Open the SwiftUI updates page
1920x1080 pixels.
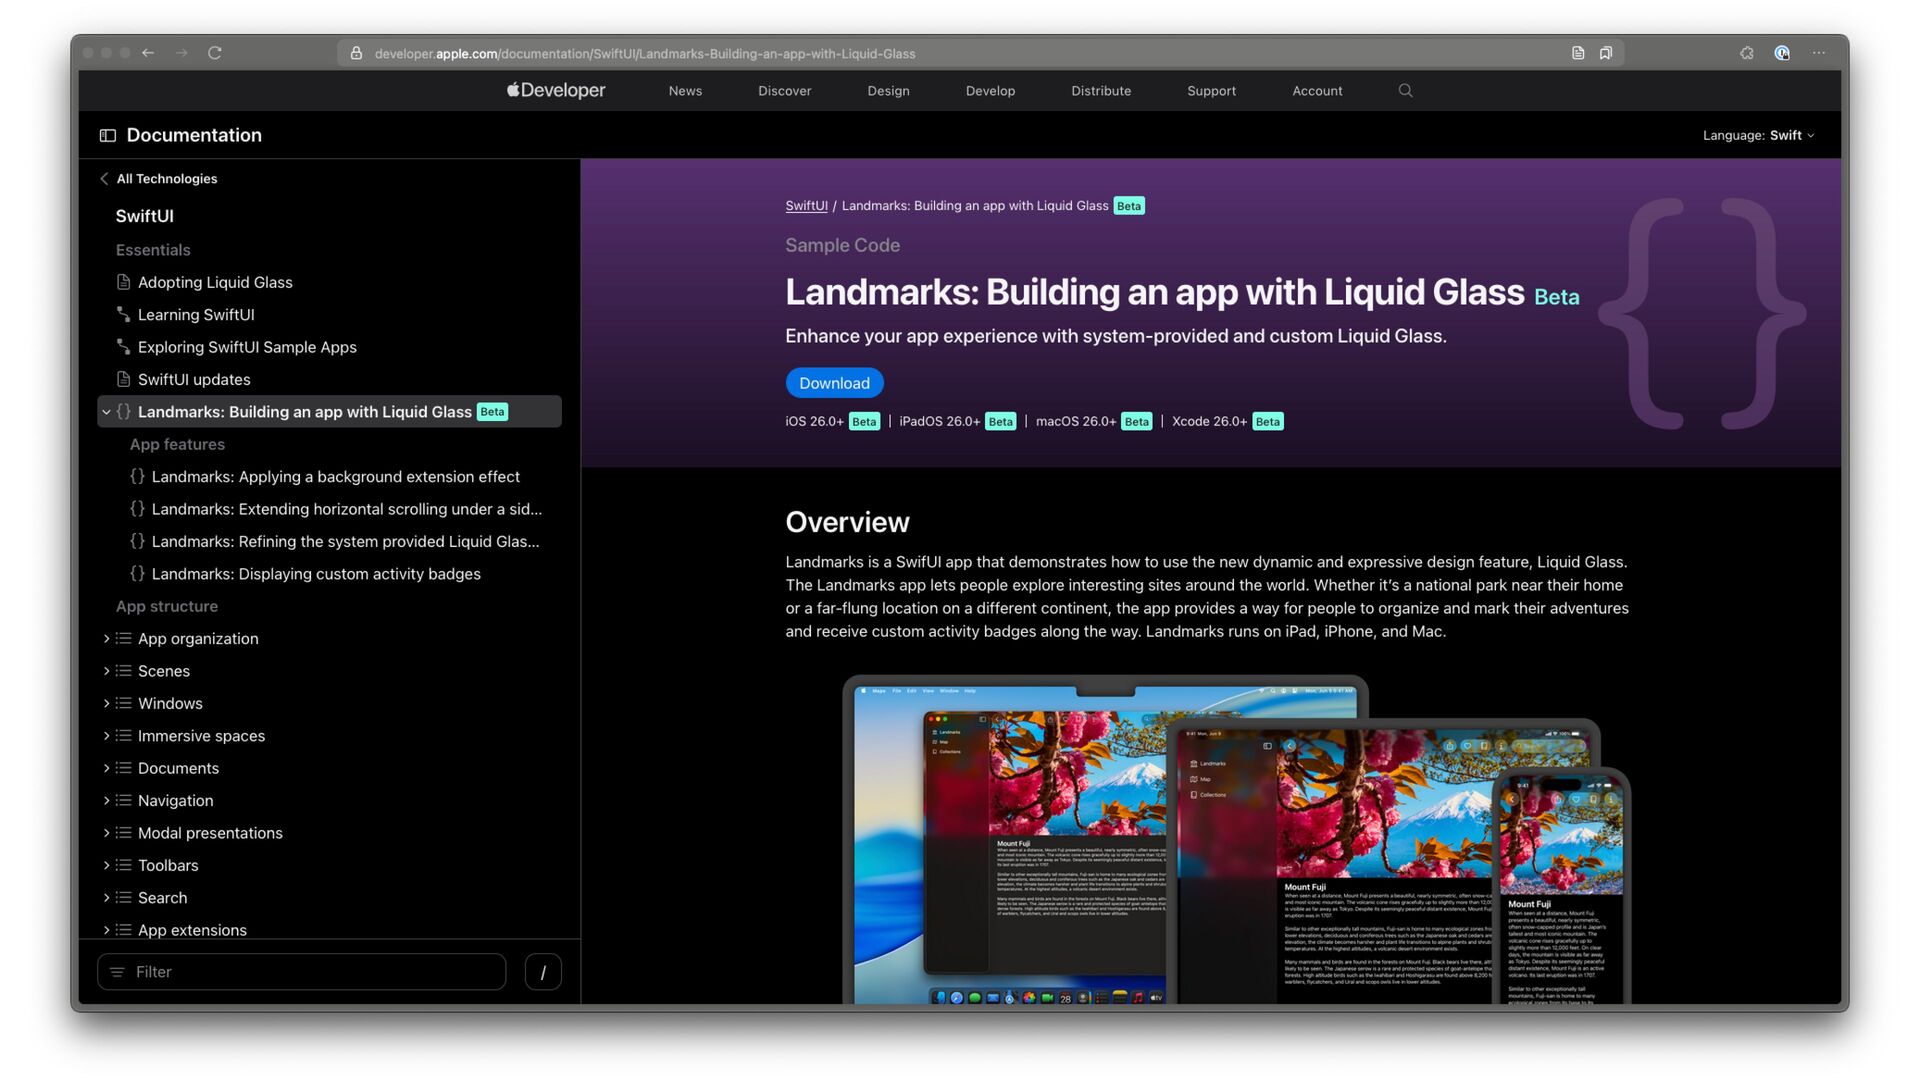point(194,379)
